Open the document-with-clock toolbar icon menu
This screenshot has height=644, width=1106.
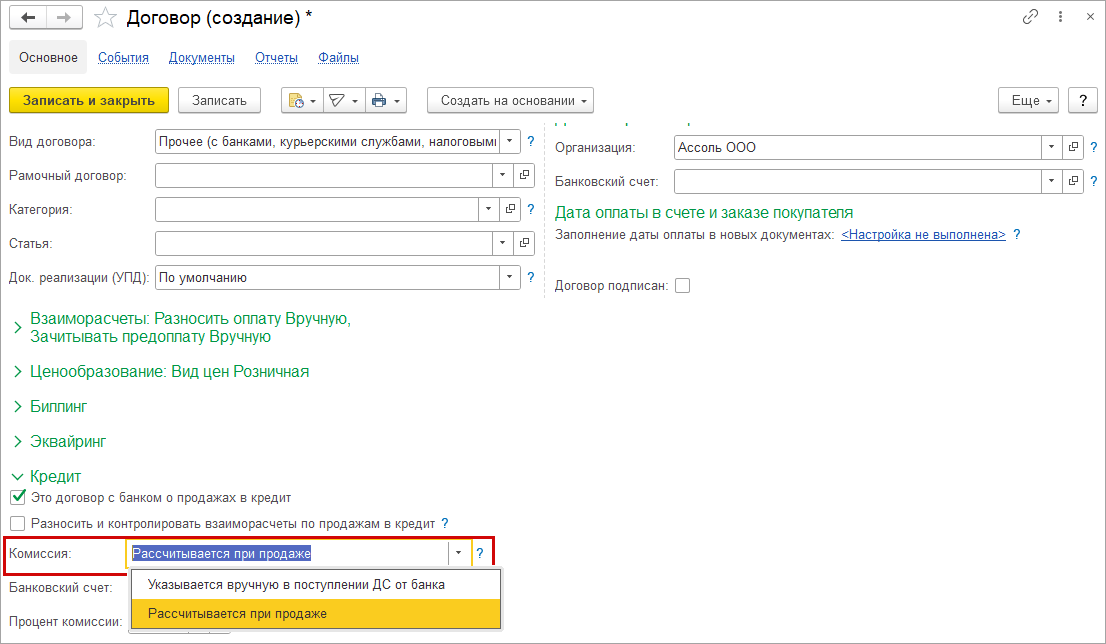point(303,100)
